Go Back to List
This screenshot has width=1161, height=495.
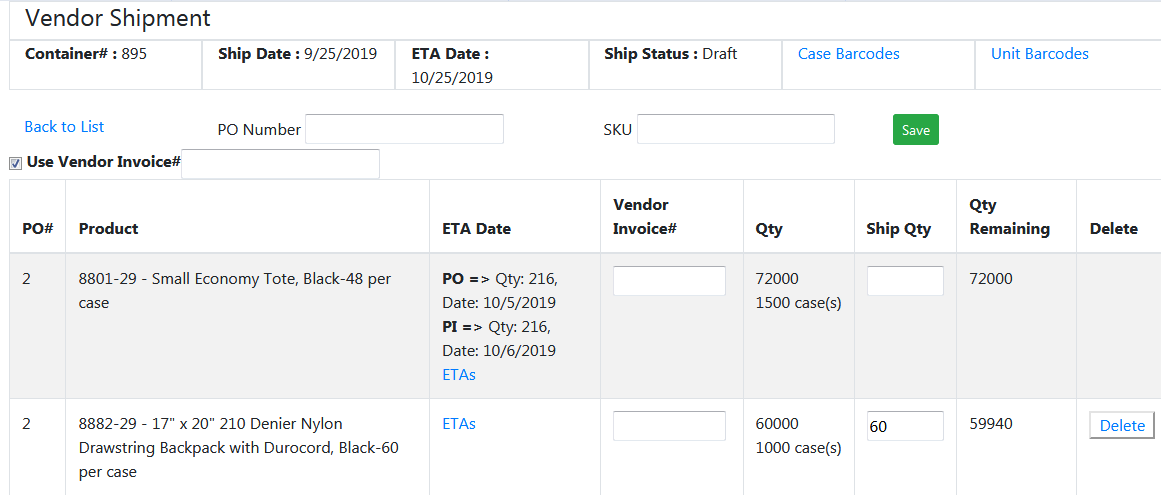click(64, 126)
